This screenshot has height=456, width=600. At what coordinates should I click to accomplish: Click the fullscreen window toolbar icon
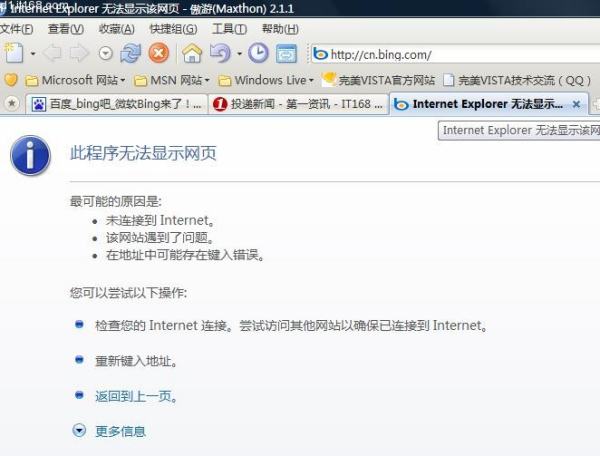point(287,54)
